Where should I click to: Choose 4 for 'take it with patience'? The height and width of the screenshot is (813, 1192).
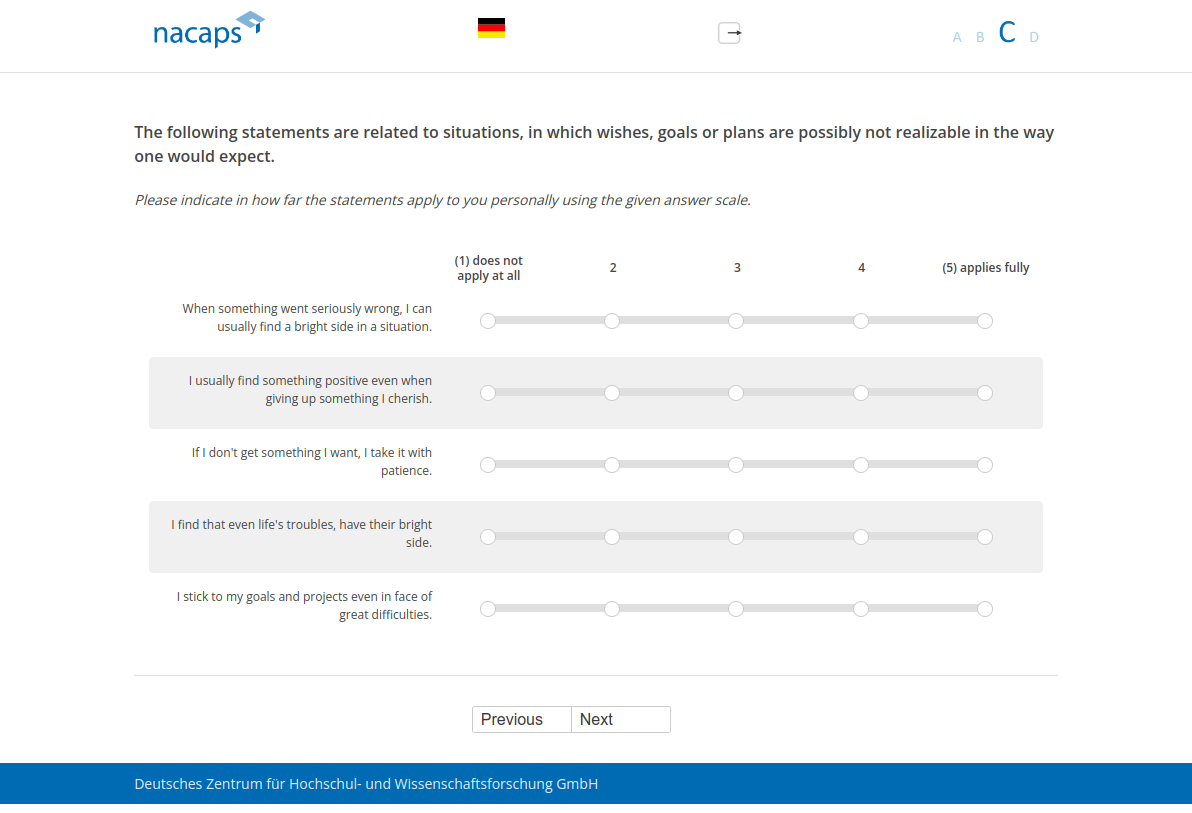tap(861, 465)
